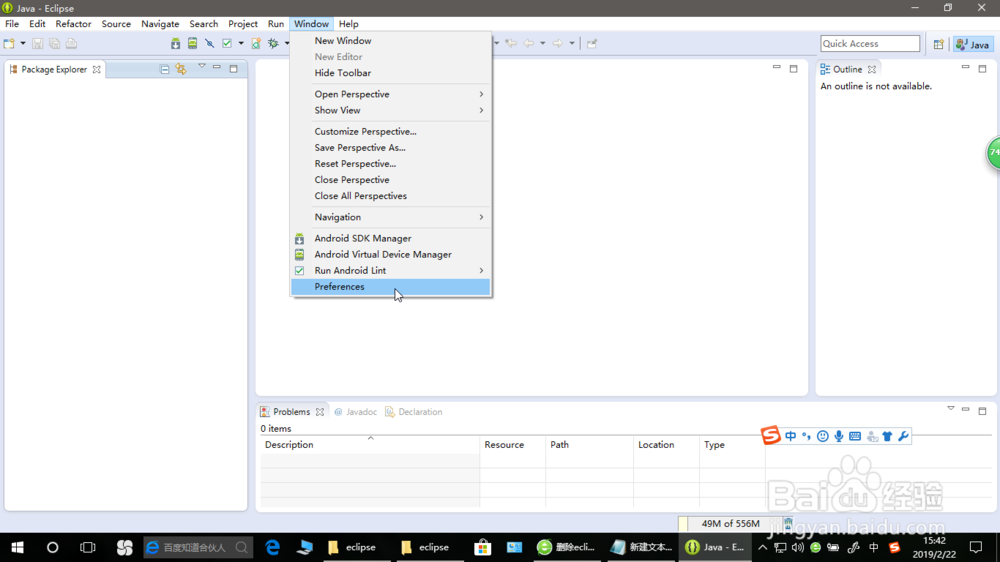Image resolution: width=1000 pixels, height=562 pixels.
Task: Click the Sogou skin shirt icon
Action: 887,436
